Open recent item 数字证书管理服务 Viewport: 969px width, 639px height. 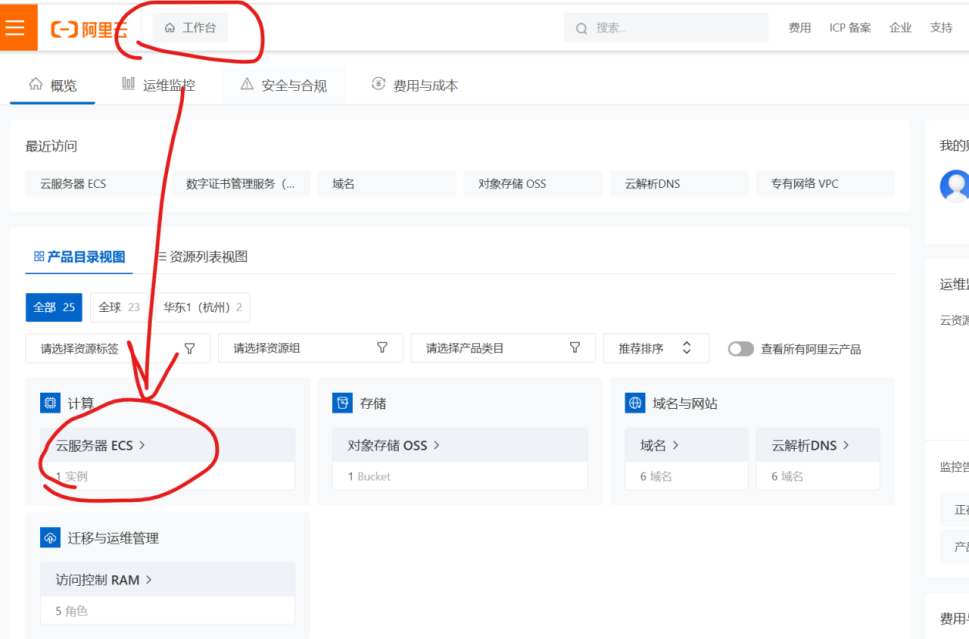point(241,184)
